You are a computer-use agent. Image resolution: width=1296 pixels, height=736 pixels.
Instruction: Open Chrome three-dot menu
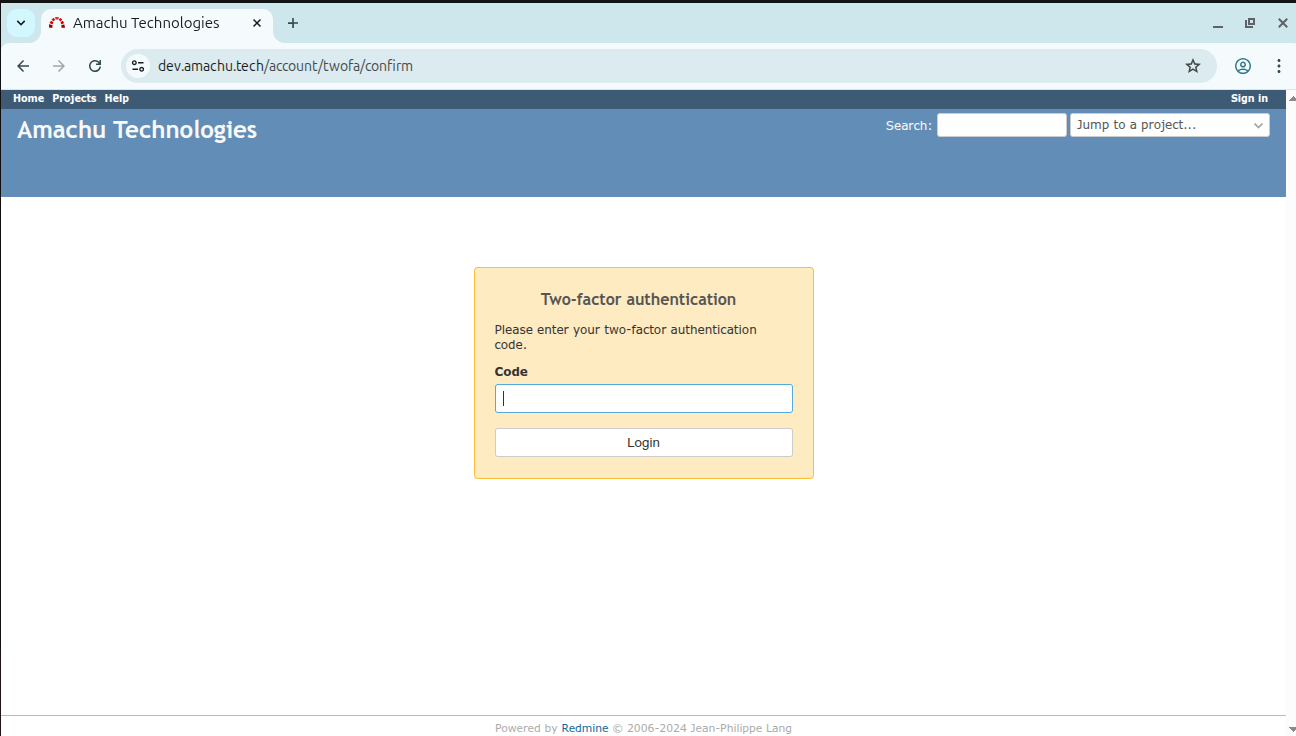1278,66
